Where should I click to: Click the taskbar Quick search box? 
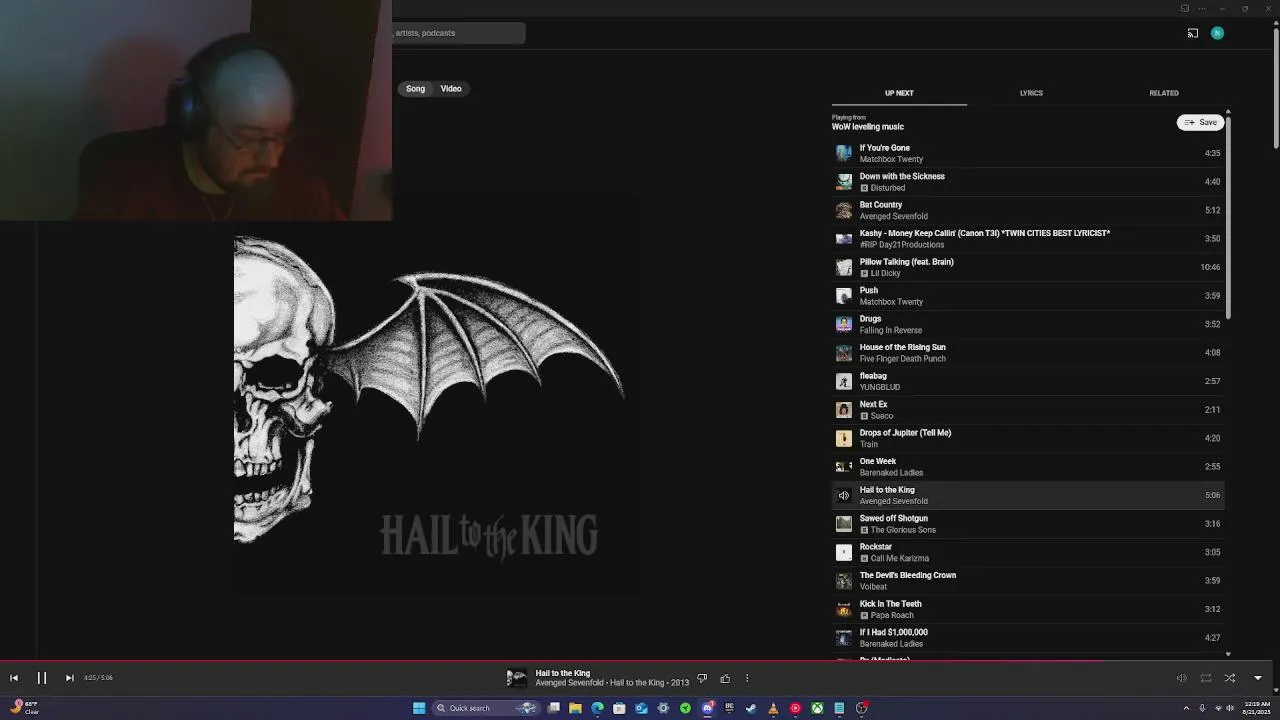tap(485, 708)
